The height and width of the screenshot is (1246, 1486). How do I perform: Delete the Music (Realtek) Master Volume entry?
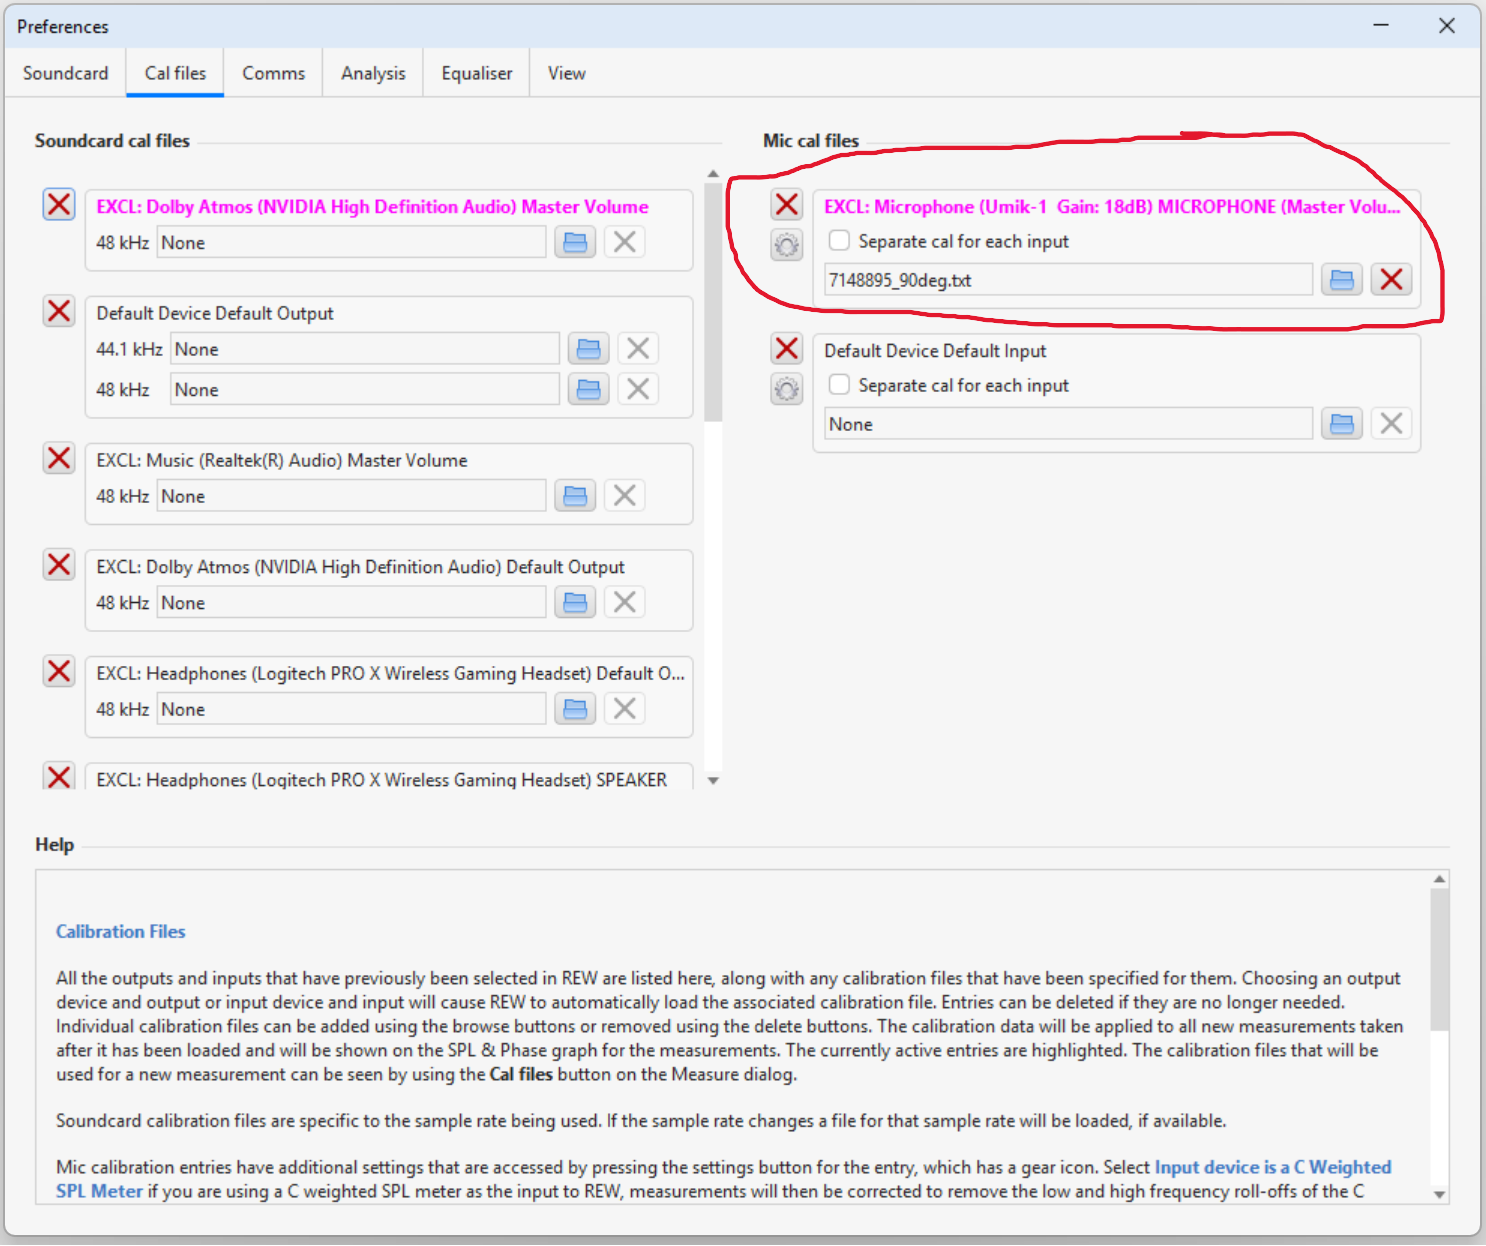[x=59, y=458]
